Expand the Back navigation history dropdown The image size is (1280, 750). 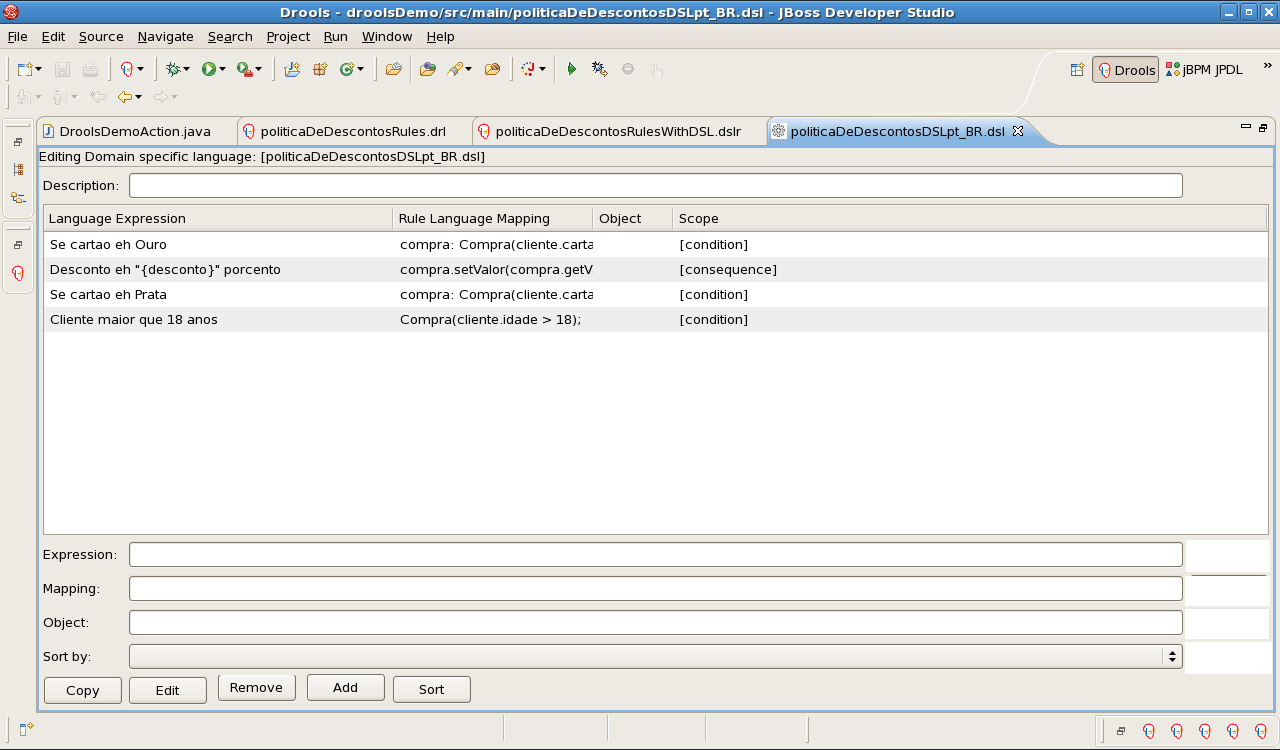pos(138,97)
